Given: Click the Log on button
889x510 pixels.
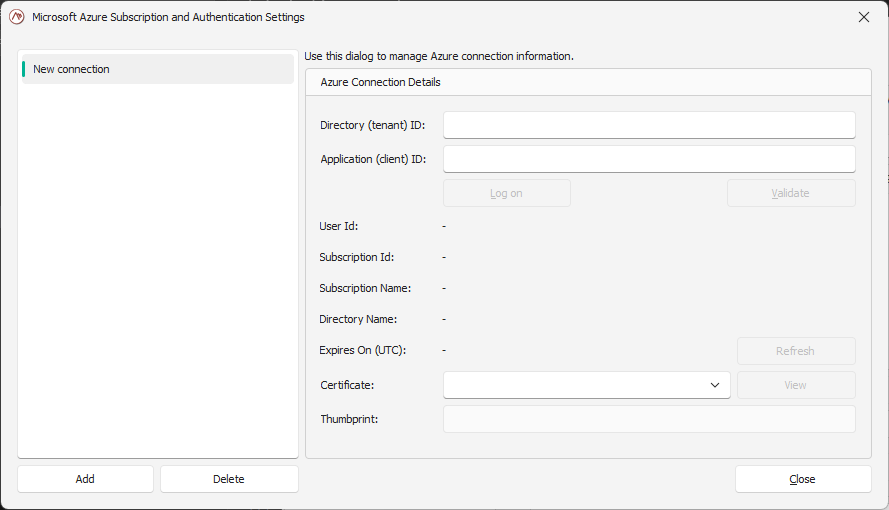Looking at the screenshot, I should (507, 193).
